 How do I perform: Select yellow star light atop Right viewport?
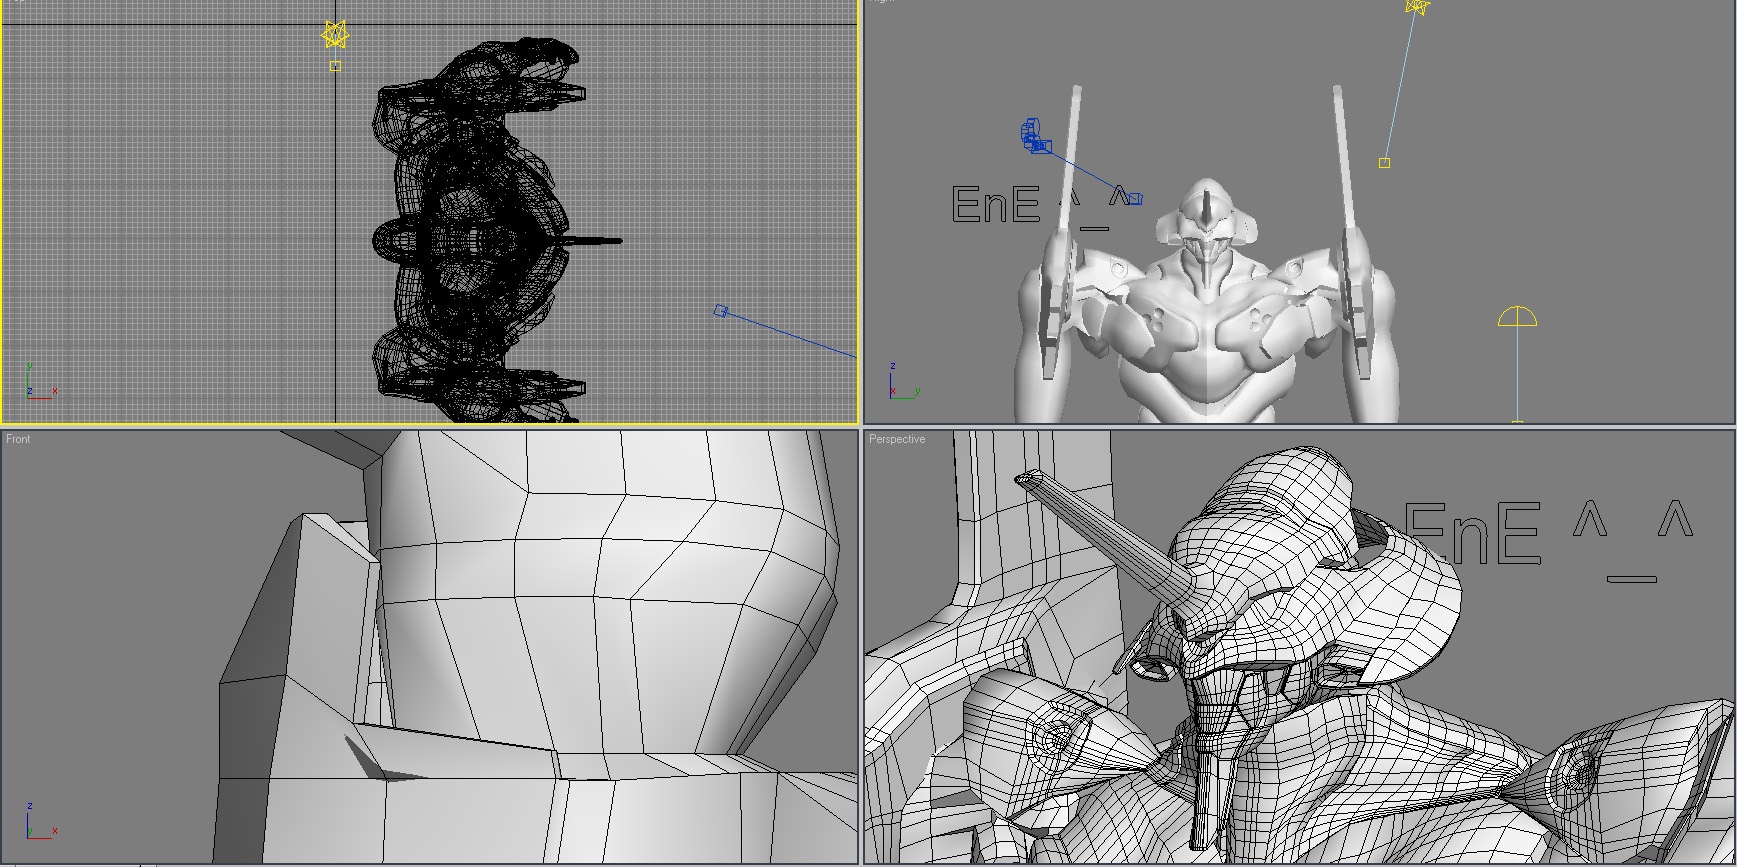tap(1416, 7)
